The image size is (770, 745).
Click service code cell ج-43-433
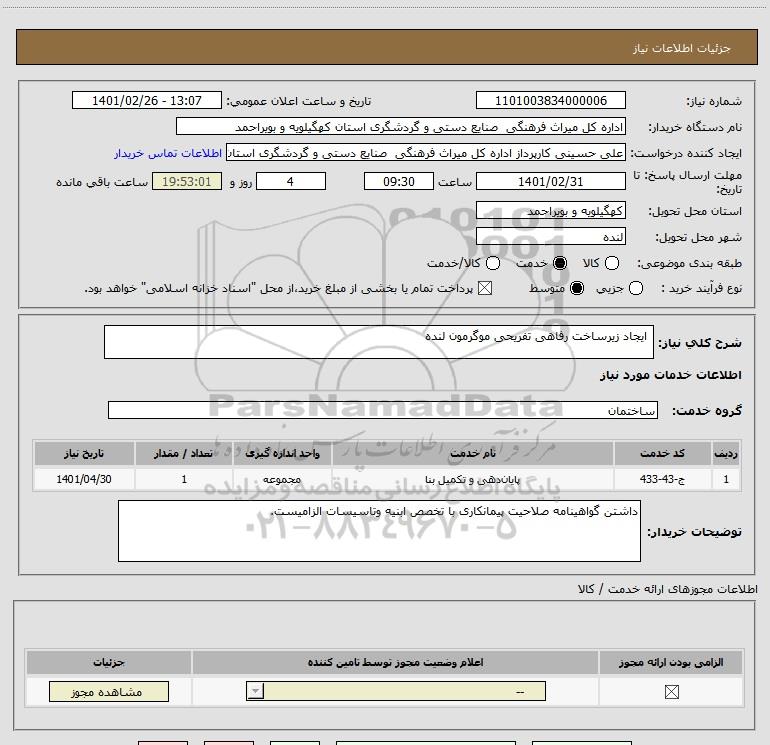point(662,479)
